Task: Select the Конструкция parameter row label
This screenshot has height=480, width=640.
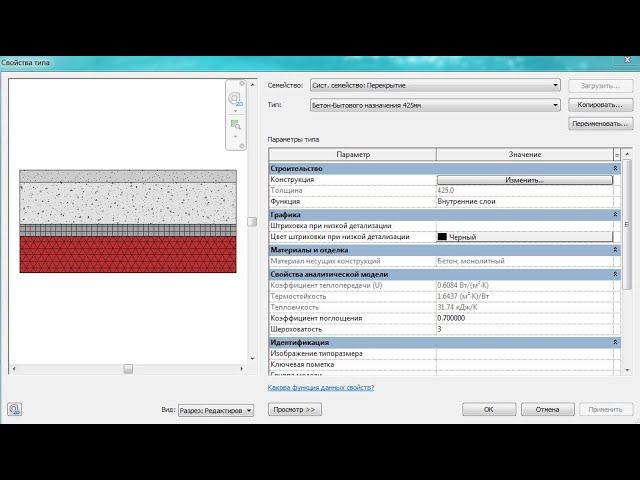Action: click(x=292, y=179)
